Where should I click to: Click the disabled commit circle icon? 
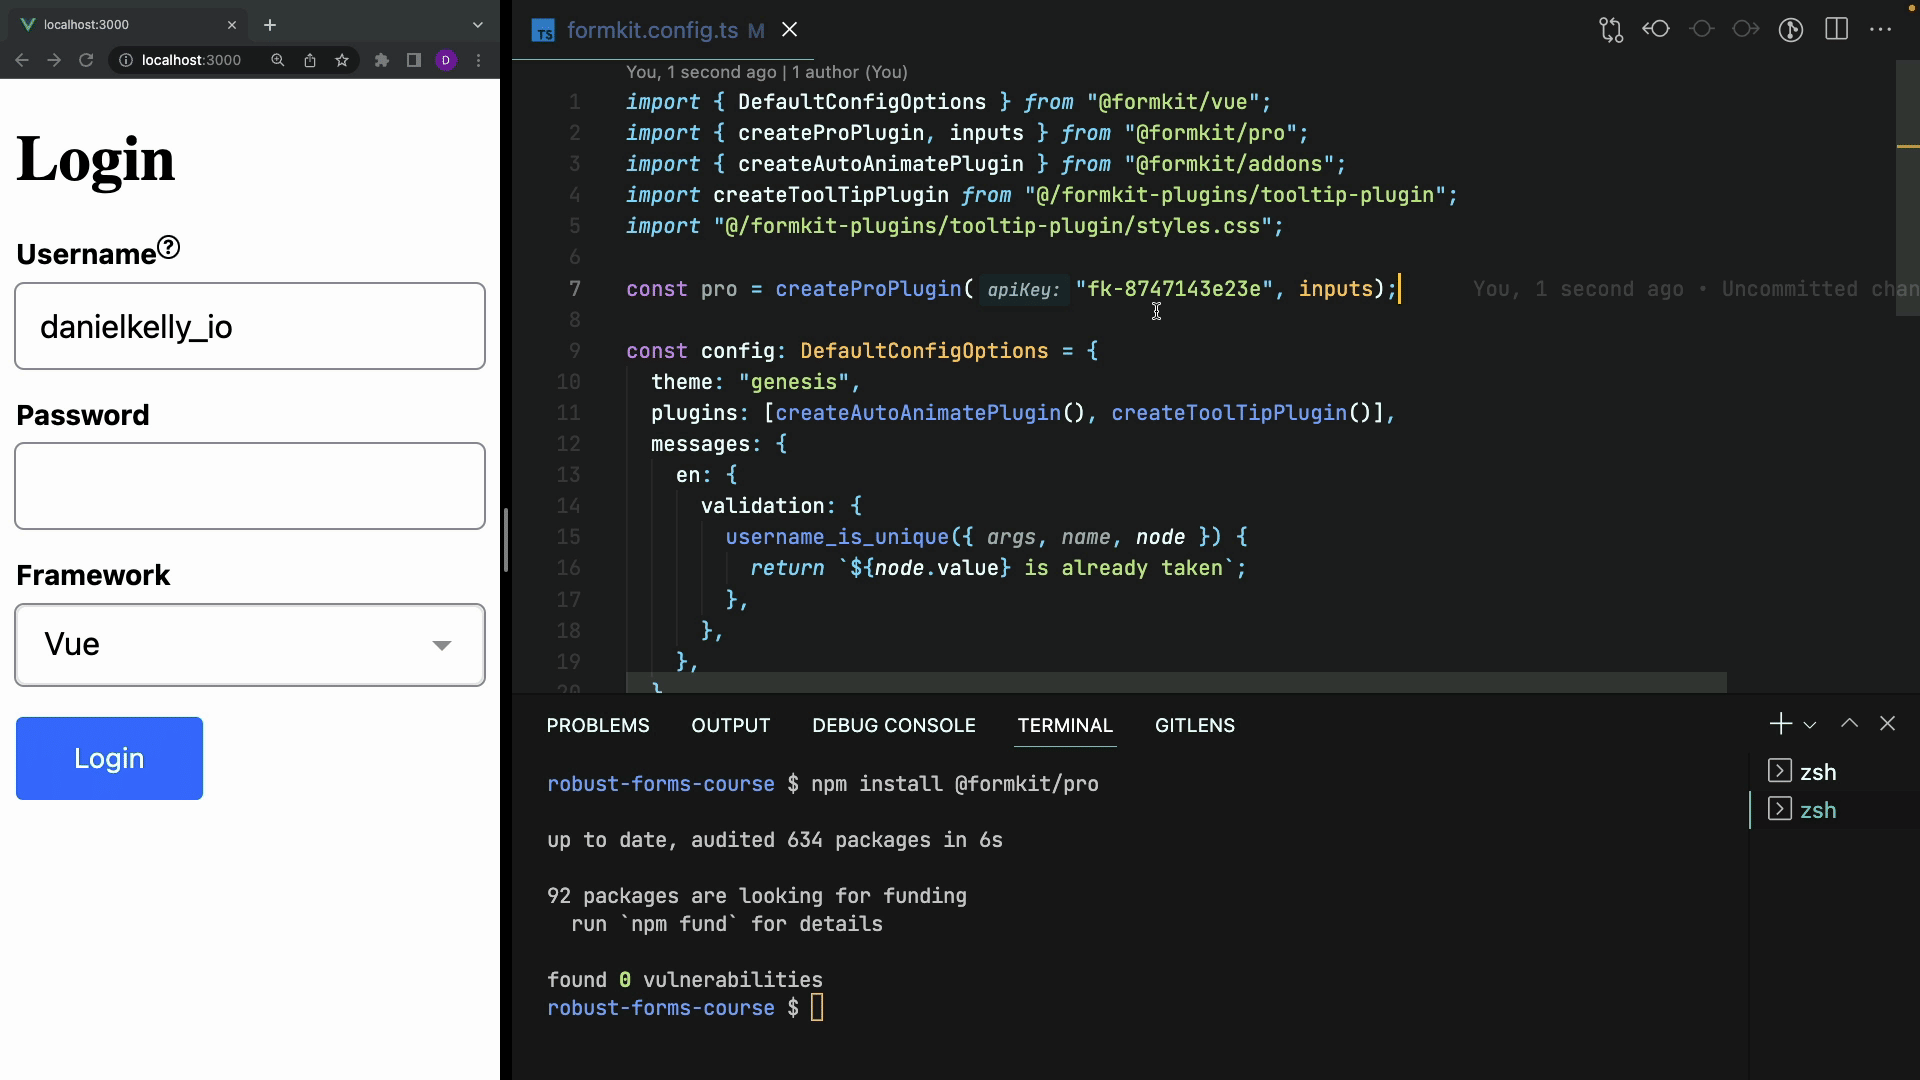(x=1701, y=29)
